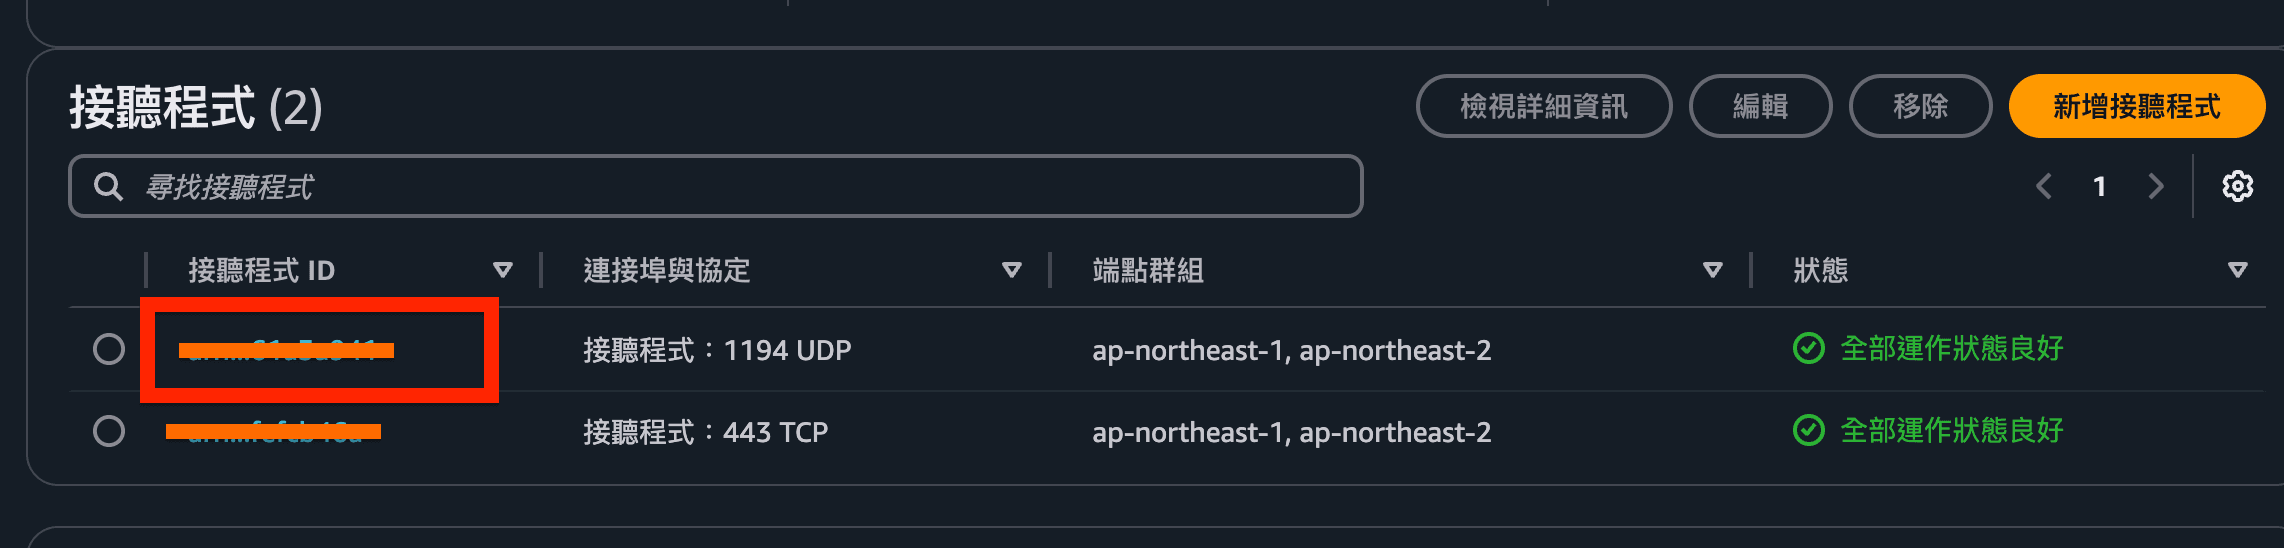This screenshot has width=2284, height=548.
Task: Click page number 1 in pagination
Action: point(2100,186)
